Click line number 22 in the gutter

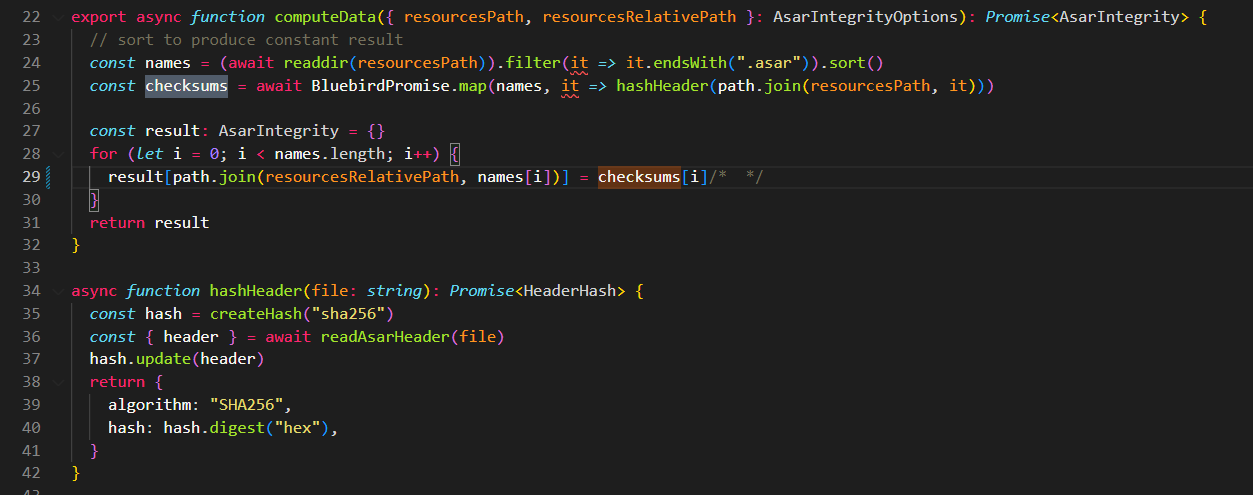(x=30, y=17)
